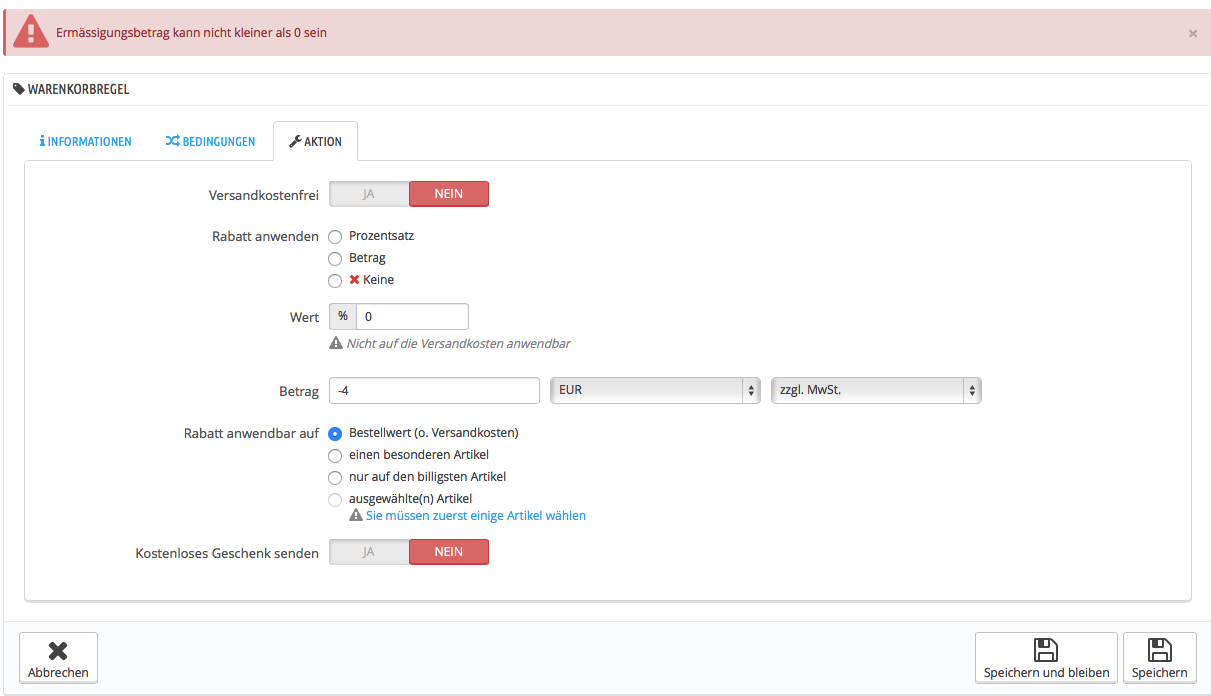Screen dimensions: 1211x696
Task: Click the Warenkorbregel tag icon
Action: (19, 89)
